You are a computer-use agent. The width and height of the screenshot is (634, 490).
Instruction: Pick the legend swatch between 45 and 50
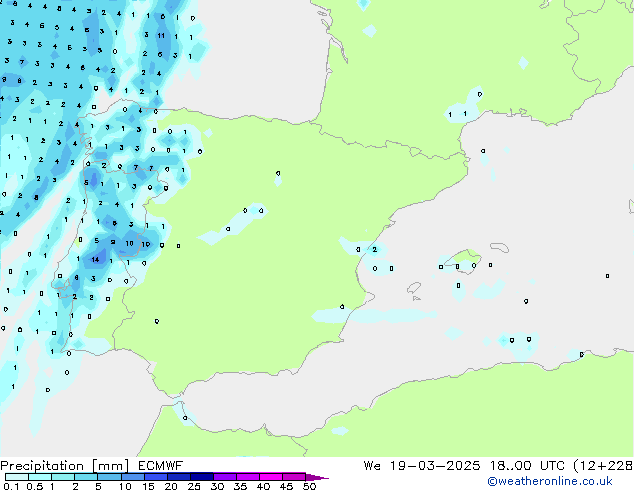pyautogui.click(x=296, y=477)
